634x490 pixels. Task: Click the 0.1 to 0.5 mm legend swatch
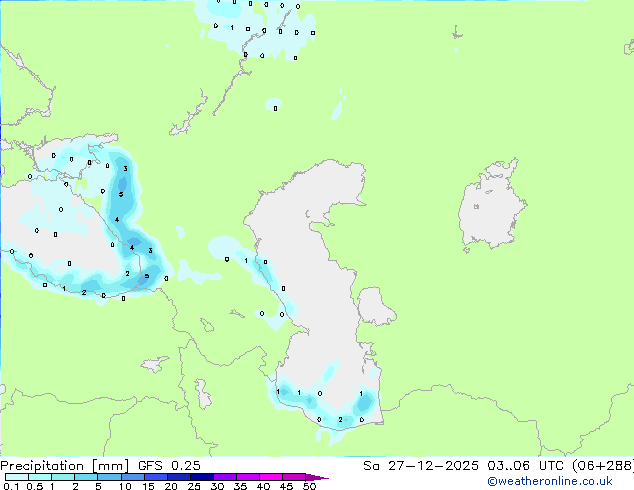pyautogui.click(x=17, y=477)
